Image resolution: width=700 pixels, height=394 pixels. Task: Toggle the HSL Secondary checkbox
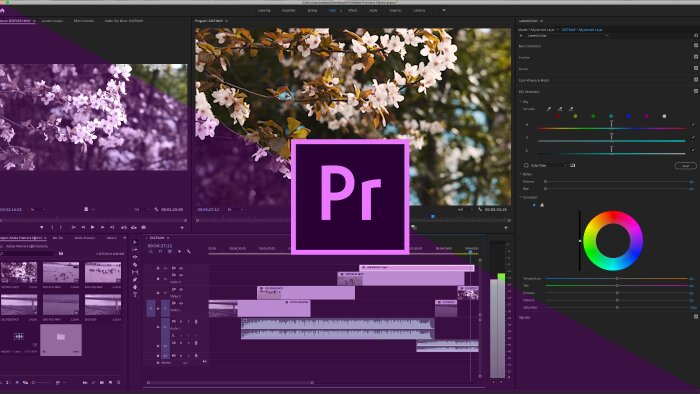pos(696,91)
